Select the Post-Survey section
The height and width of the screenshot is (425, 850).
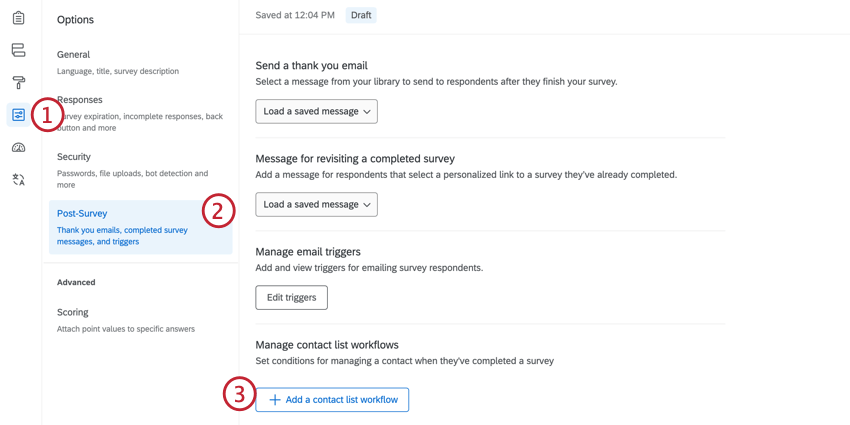pyautogui.click(x=140, y=227)
